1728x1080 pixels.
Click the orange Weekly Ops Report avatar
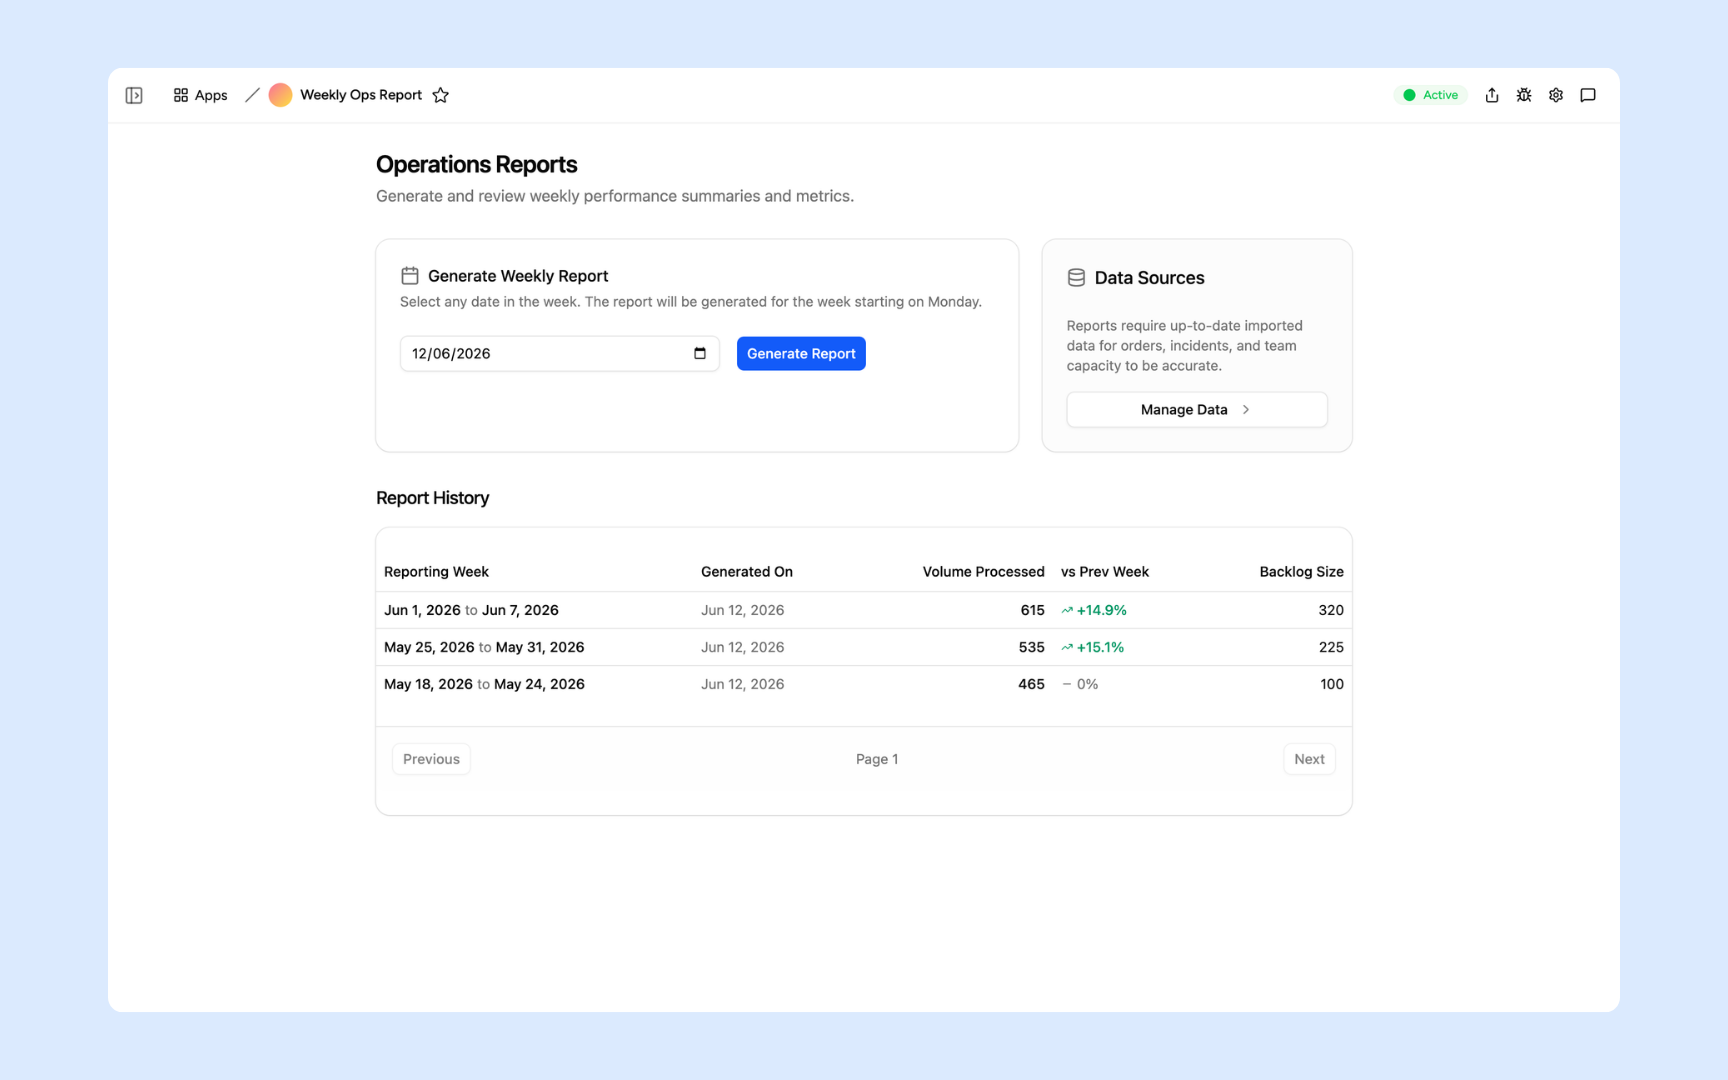coord(280,95)
